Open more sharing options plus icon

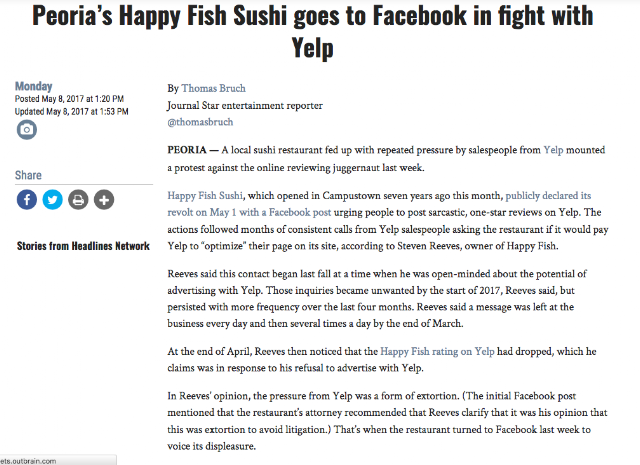pos(104,200)
